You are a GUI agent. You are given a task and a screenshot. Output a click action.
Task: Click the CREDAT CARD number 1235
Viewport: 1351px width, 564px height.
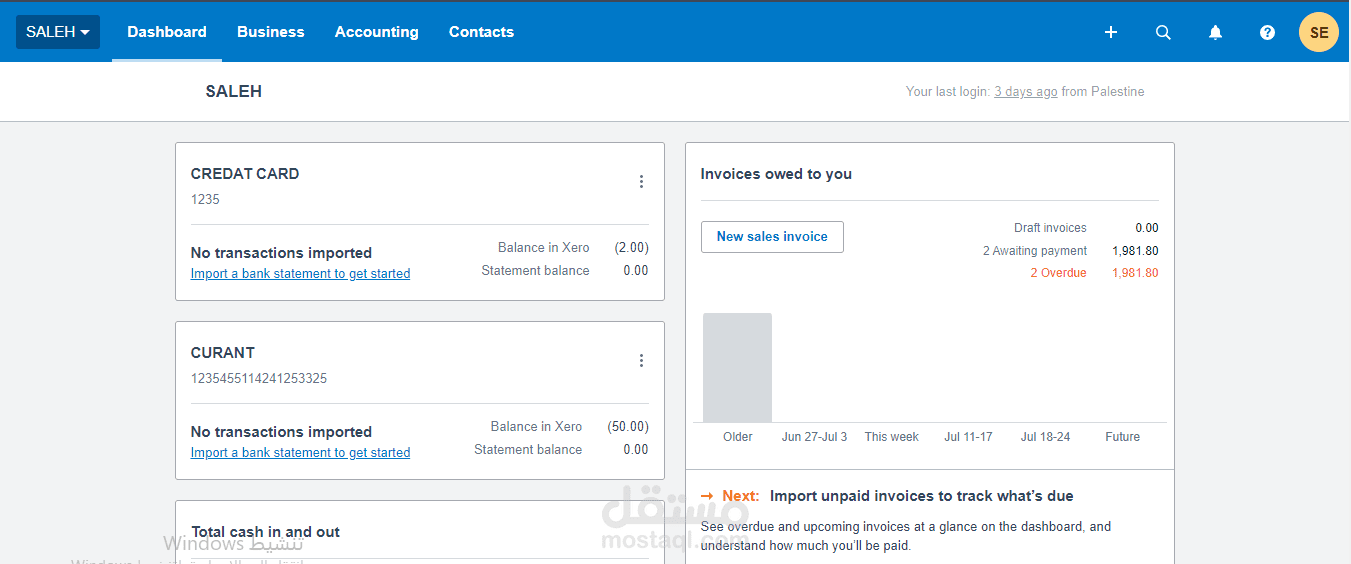tap(205, 200)
